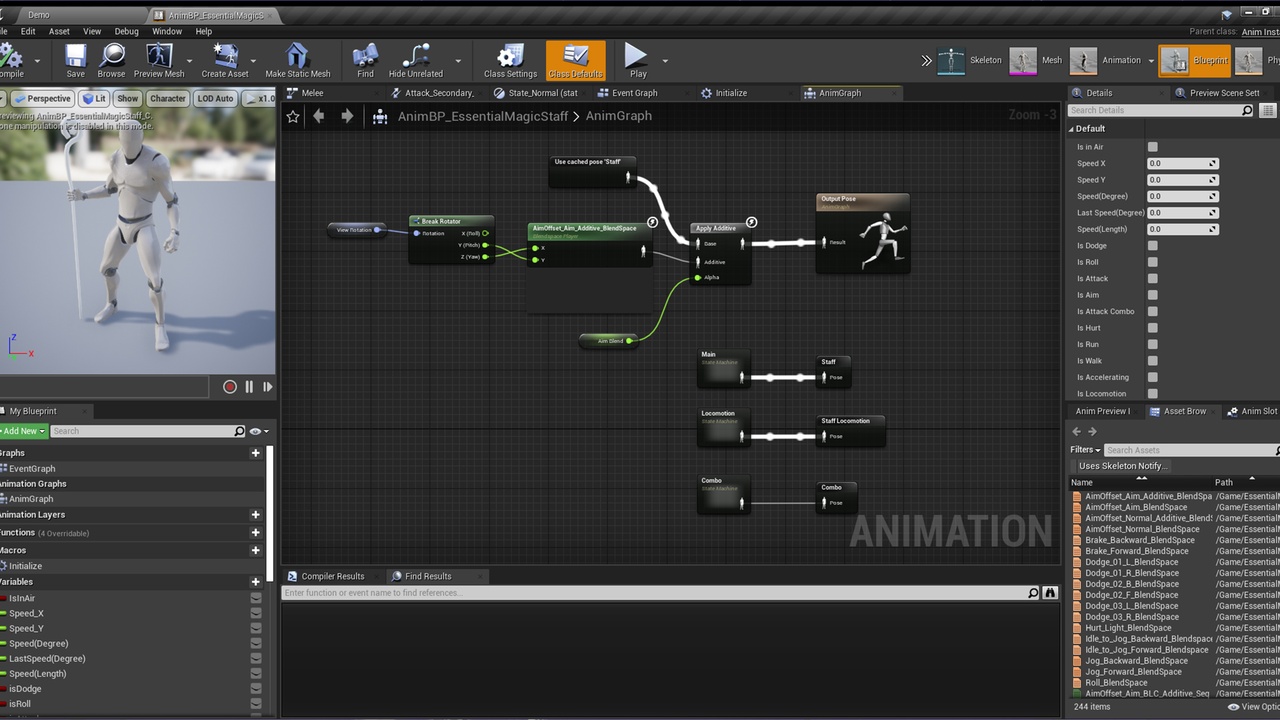
Task: Click the Save toolbar icon
Action: 75,60
